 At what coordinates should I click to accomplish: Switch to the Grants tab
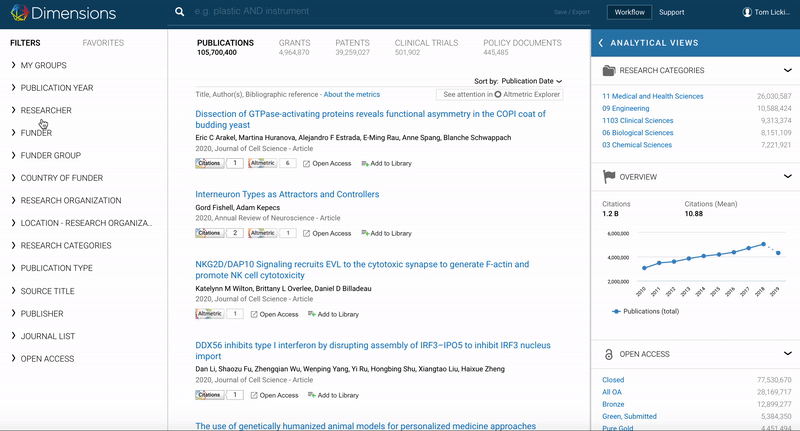coord(295,43)
